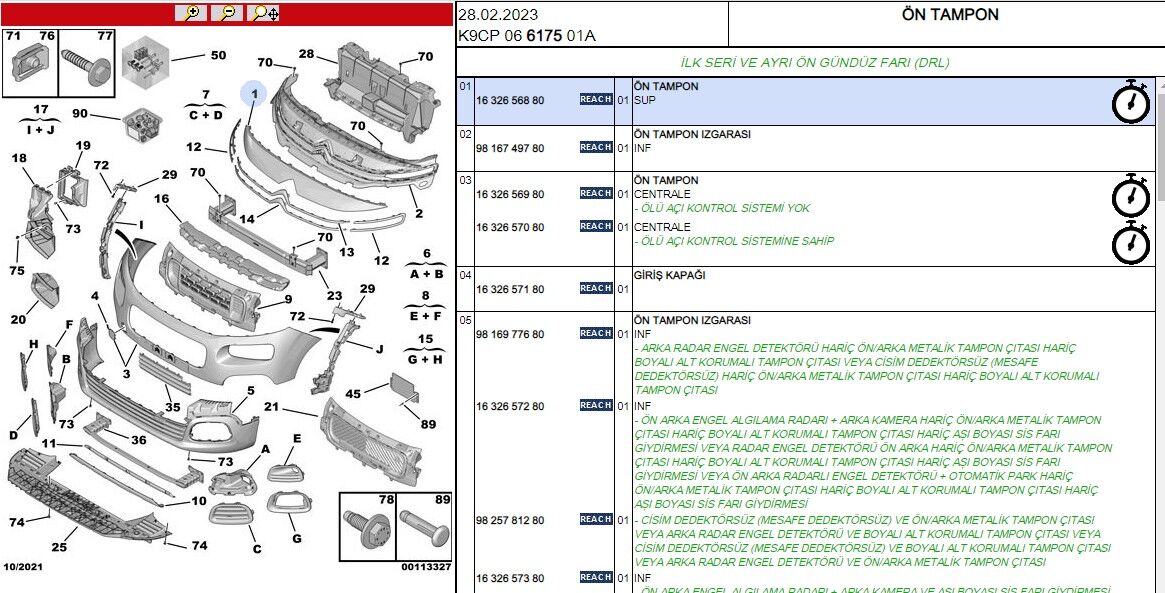Click the hardware kit image labeled 50
Image resolution: width=1165 pixels, height=593 pixels.
click(x=147, y=60)
